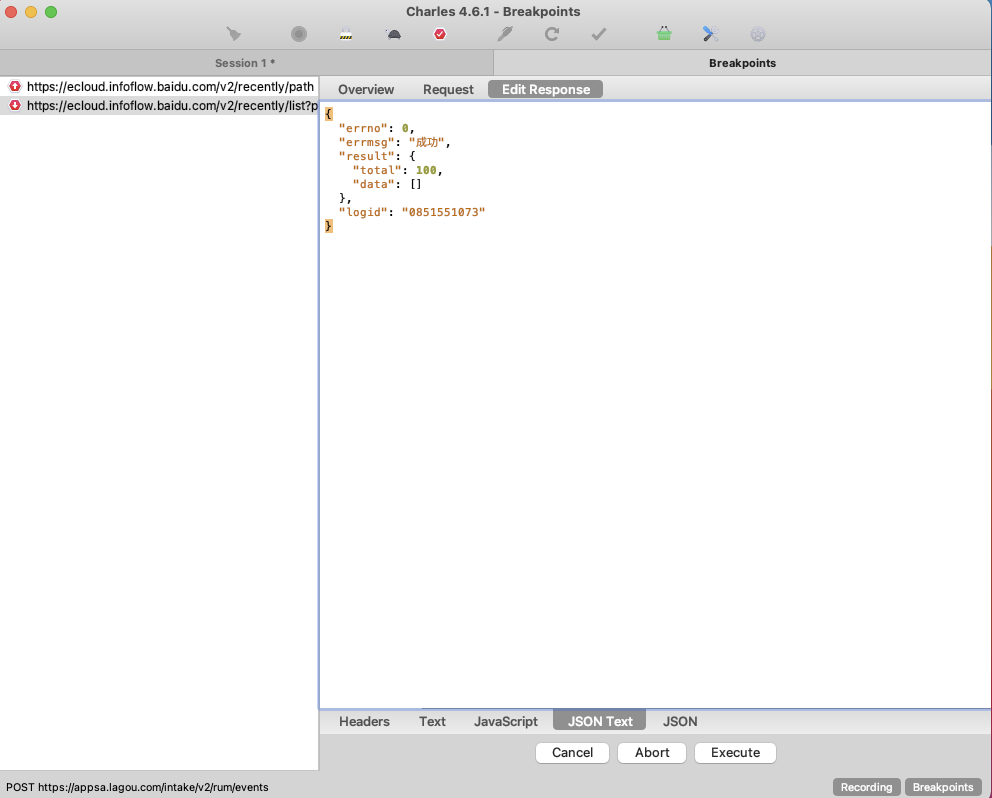Click the Recording status button

point(866,787)
